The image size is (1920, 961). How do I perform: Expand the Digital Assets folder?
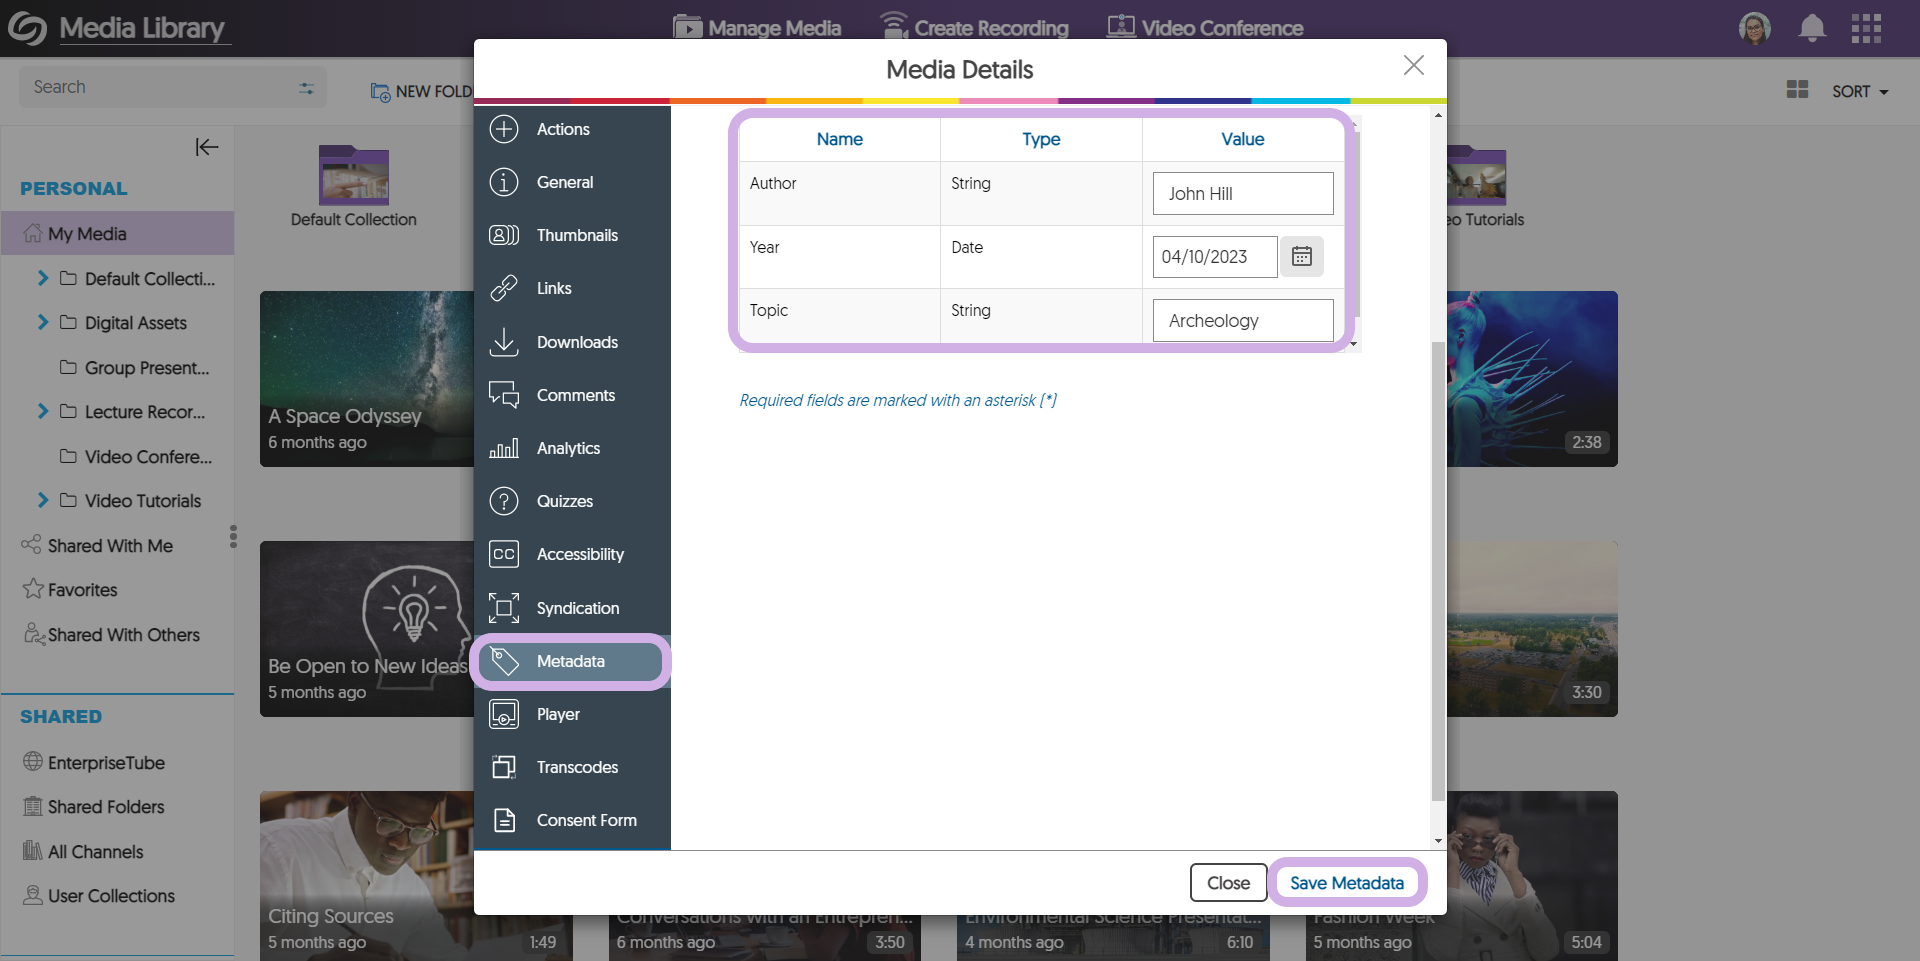tap(43, 322)
